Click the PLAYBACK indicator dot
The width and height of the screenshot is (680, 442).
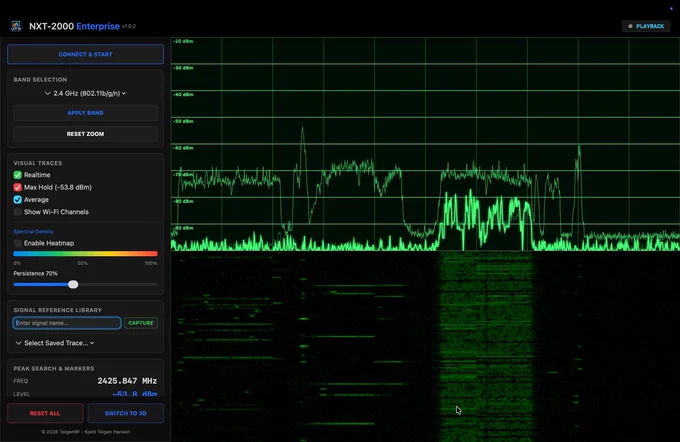630,26
